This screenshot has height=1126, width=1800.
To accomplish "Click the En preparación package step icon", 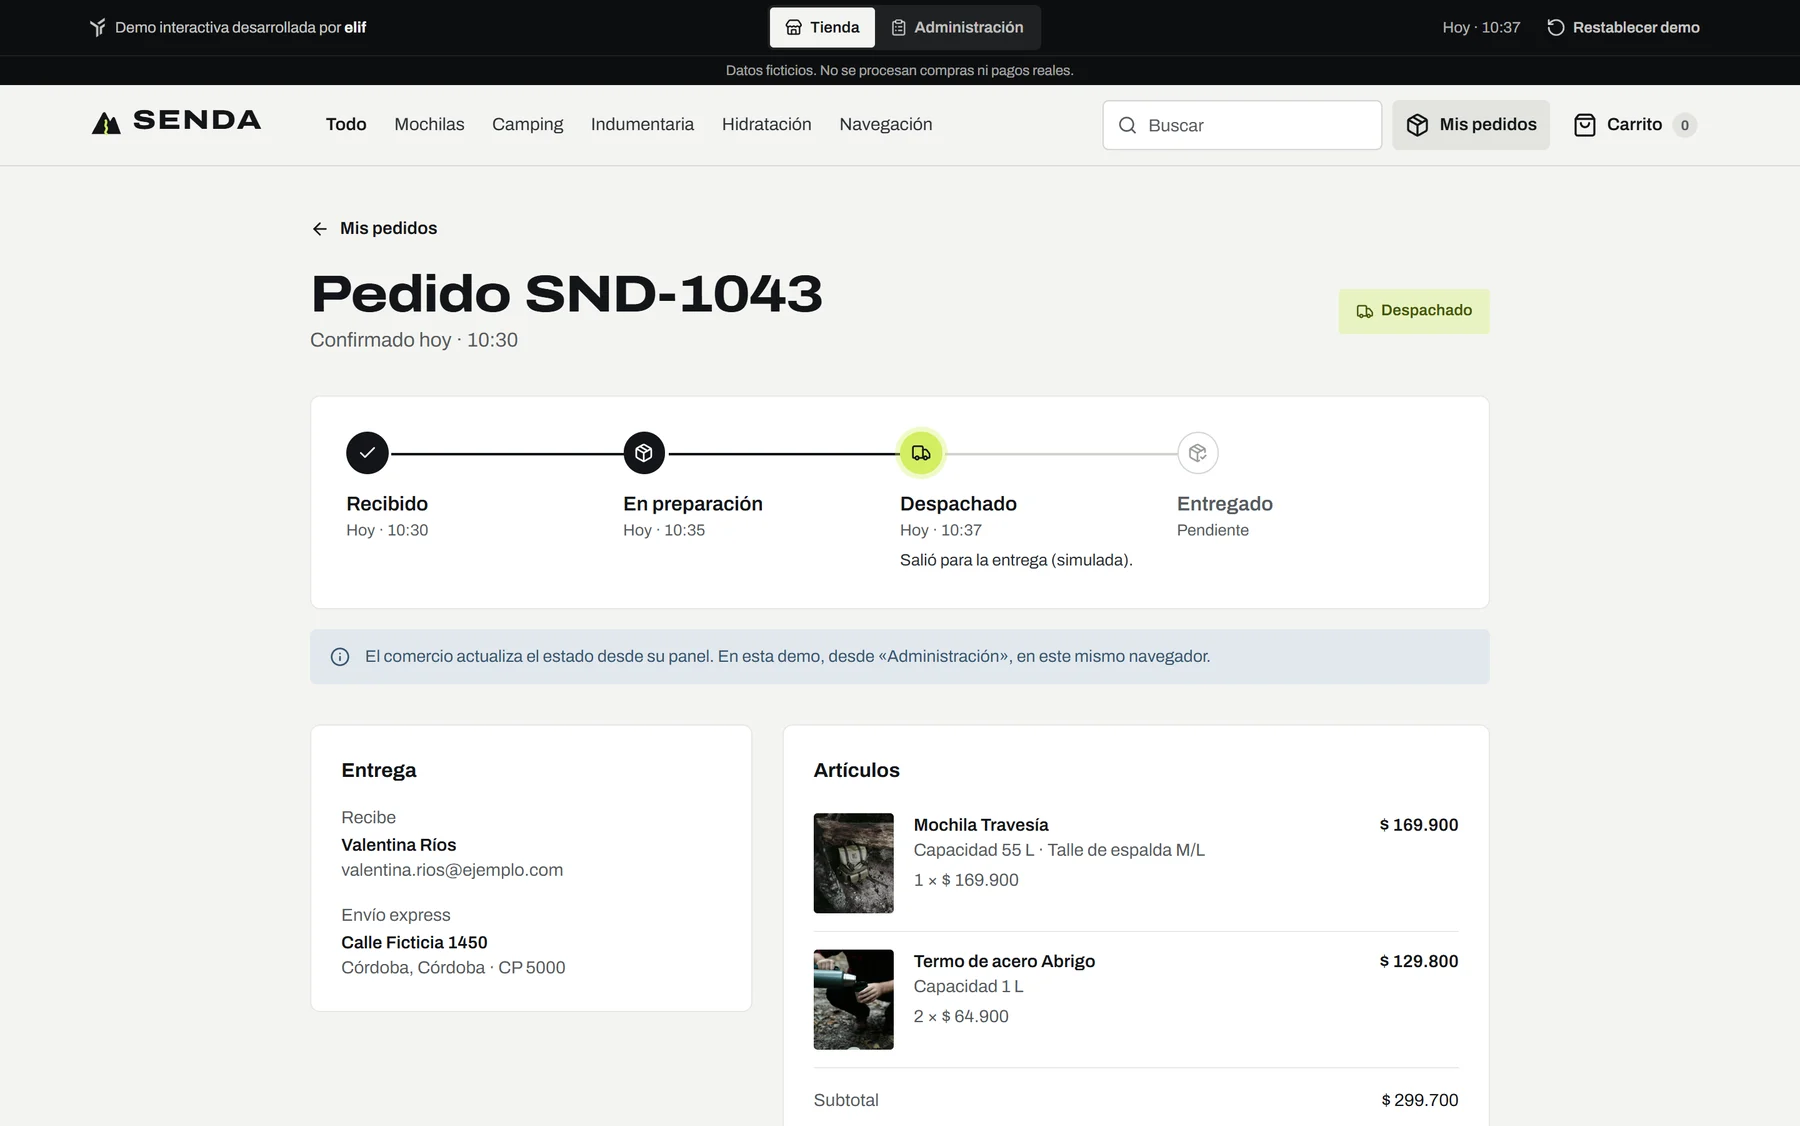I will 644,453.
